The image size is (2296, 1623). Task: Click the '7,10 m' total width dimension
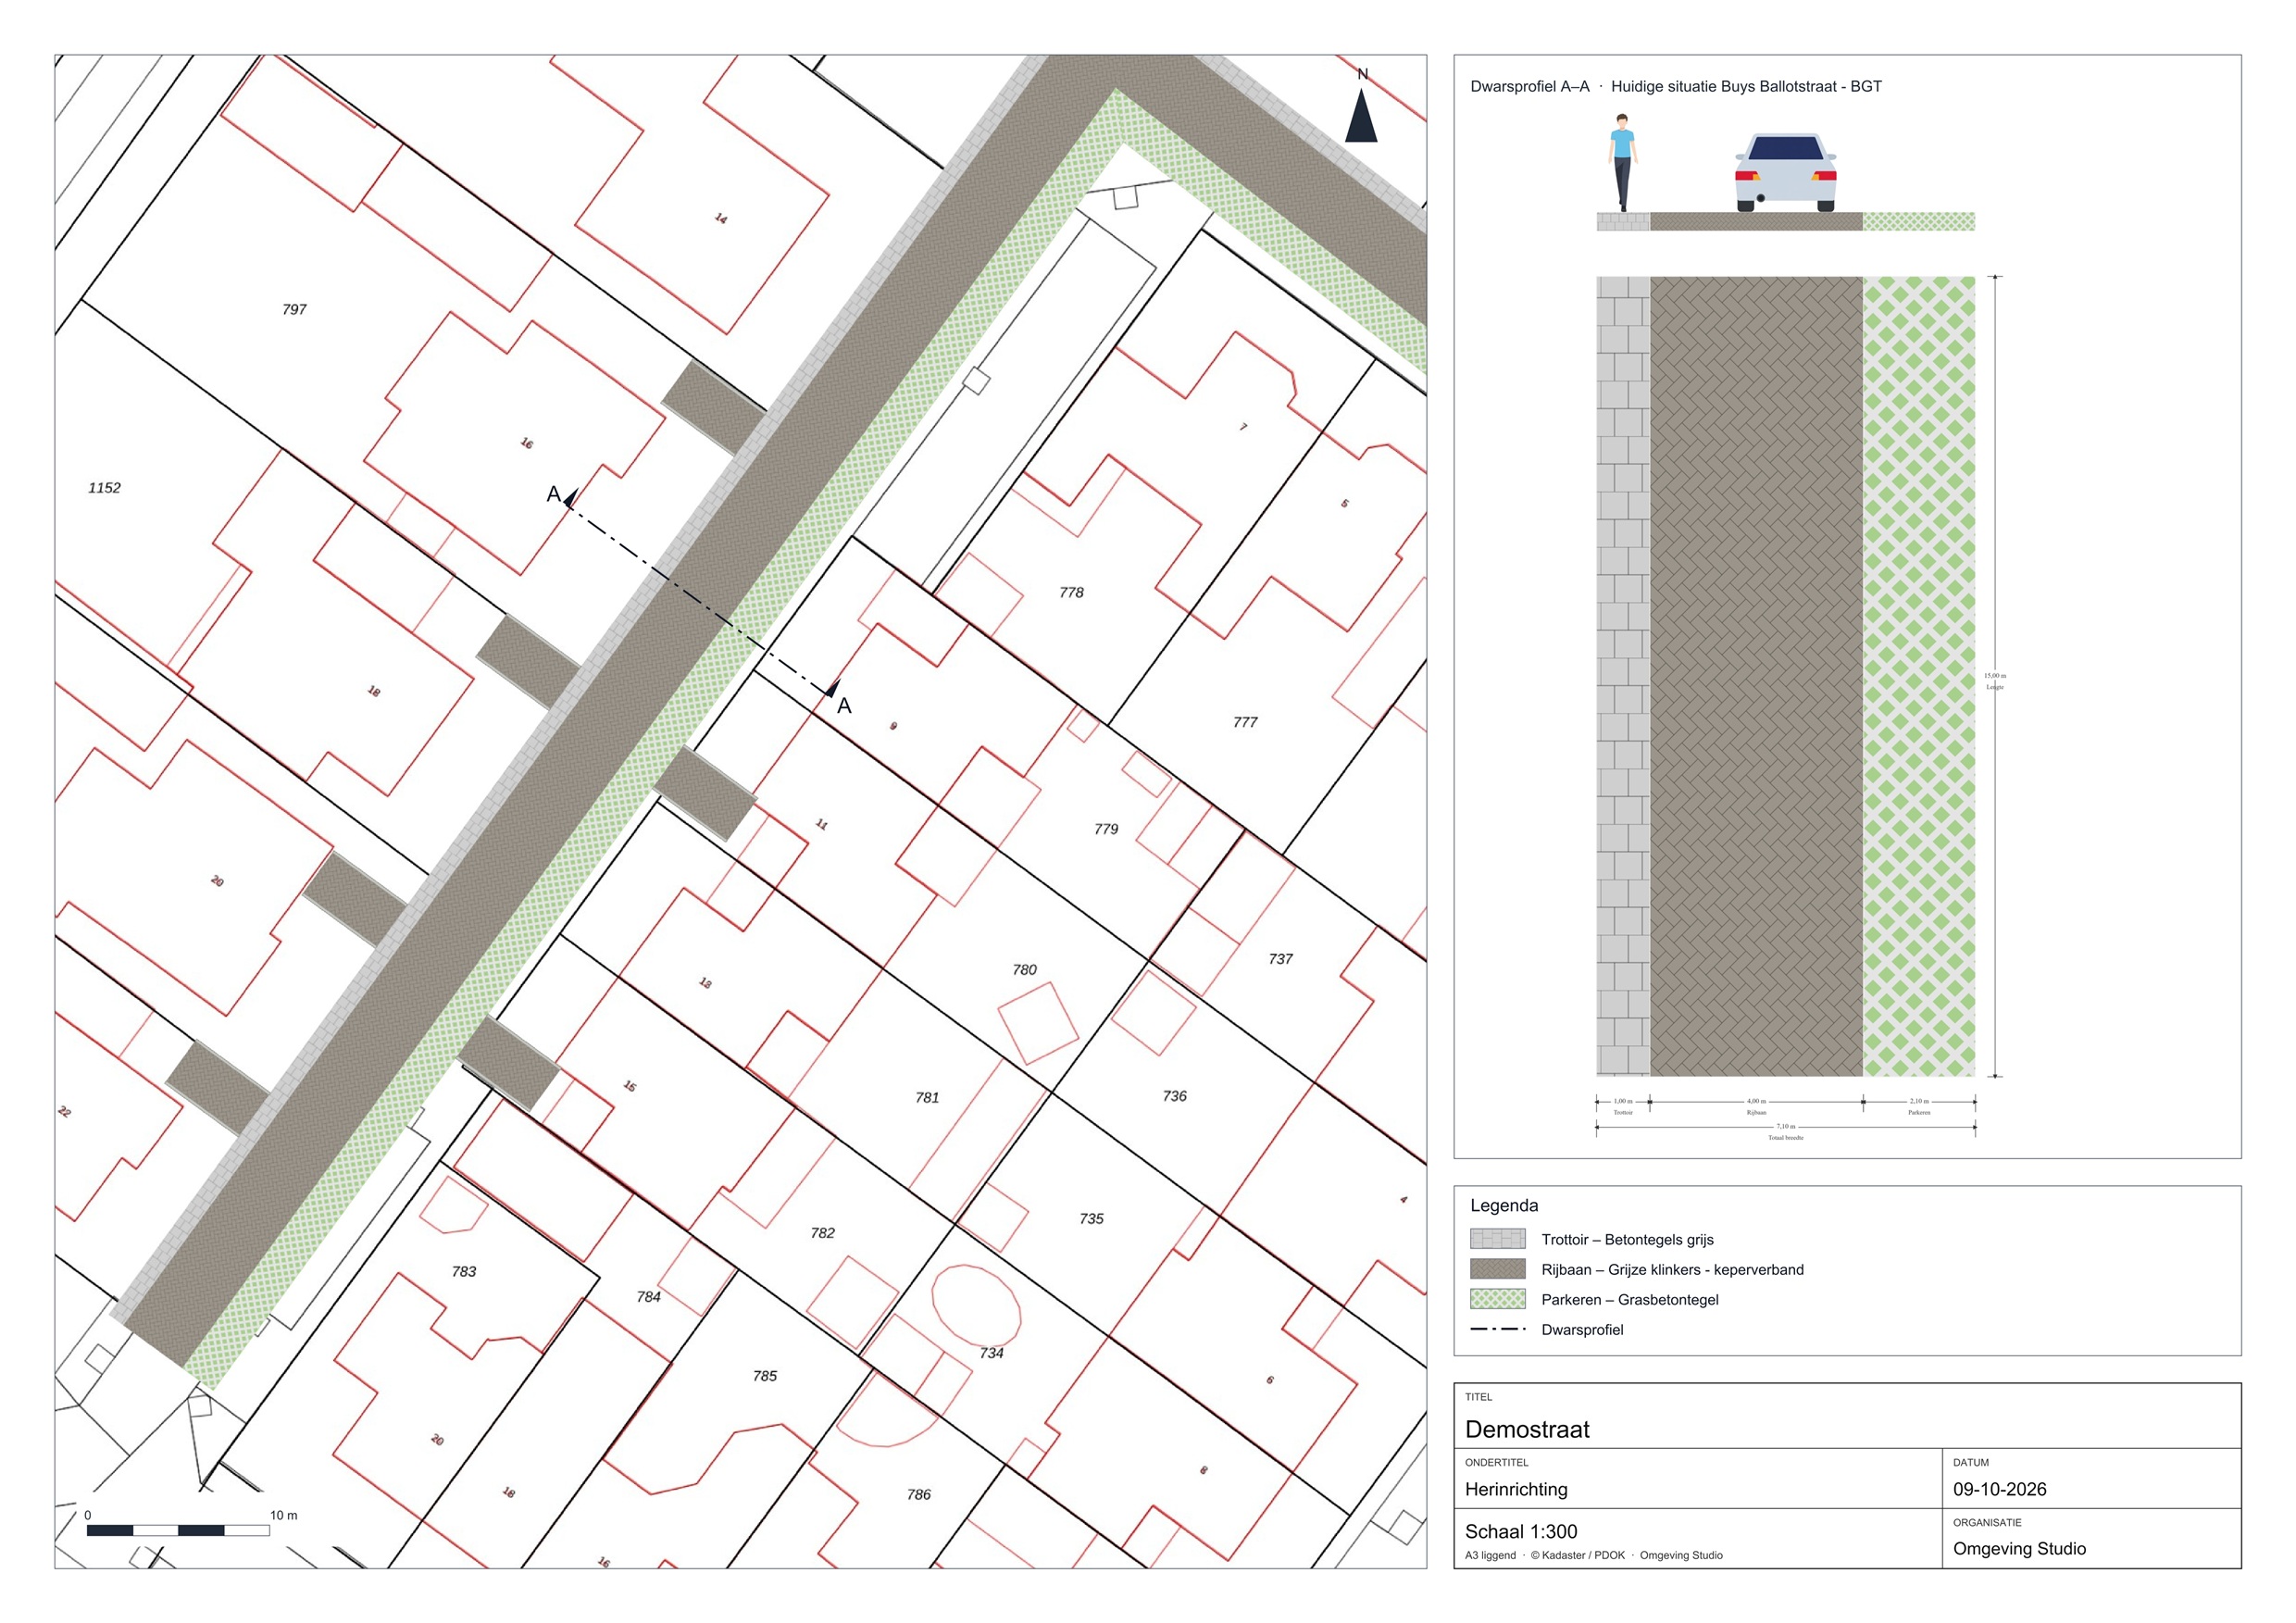[x=1786, y=1126]
